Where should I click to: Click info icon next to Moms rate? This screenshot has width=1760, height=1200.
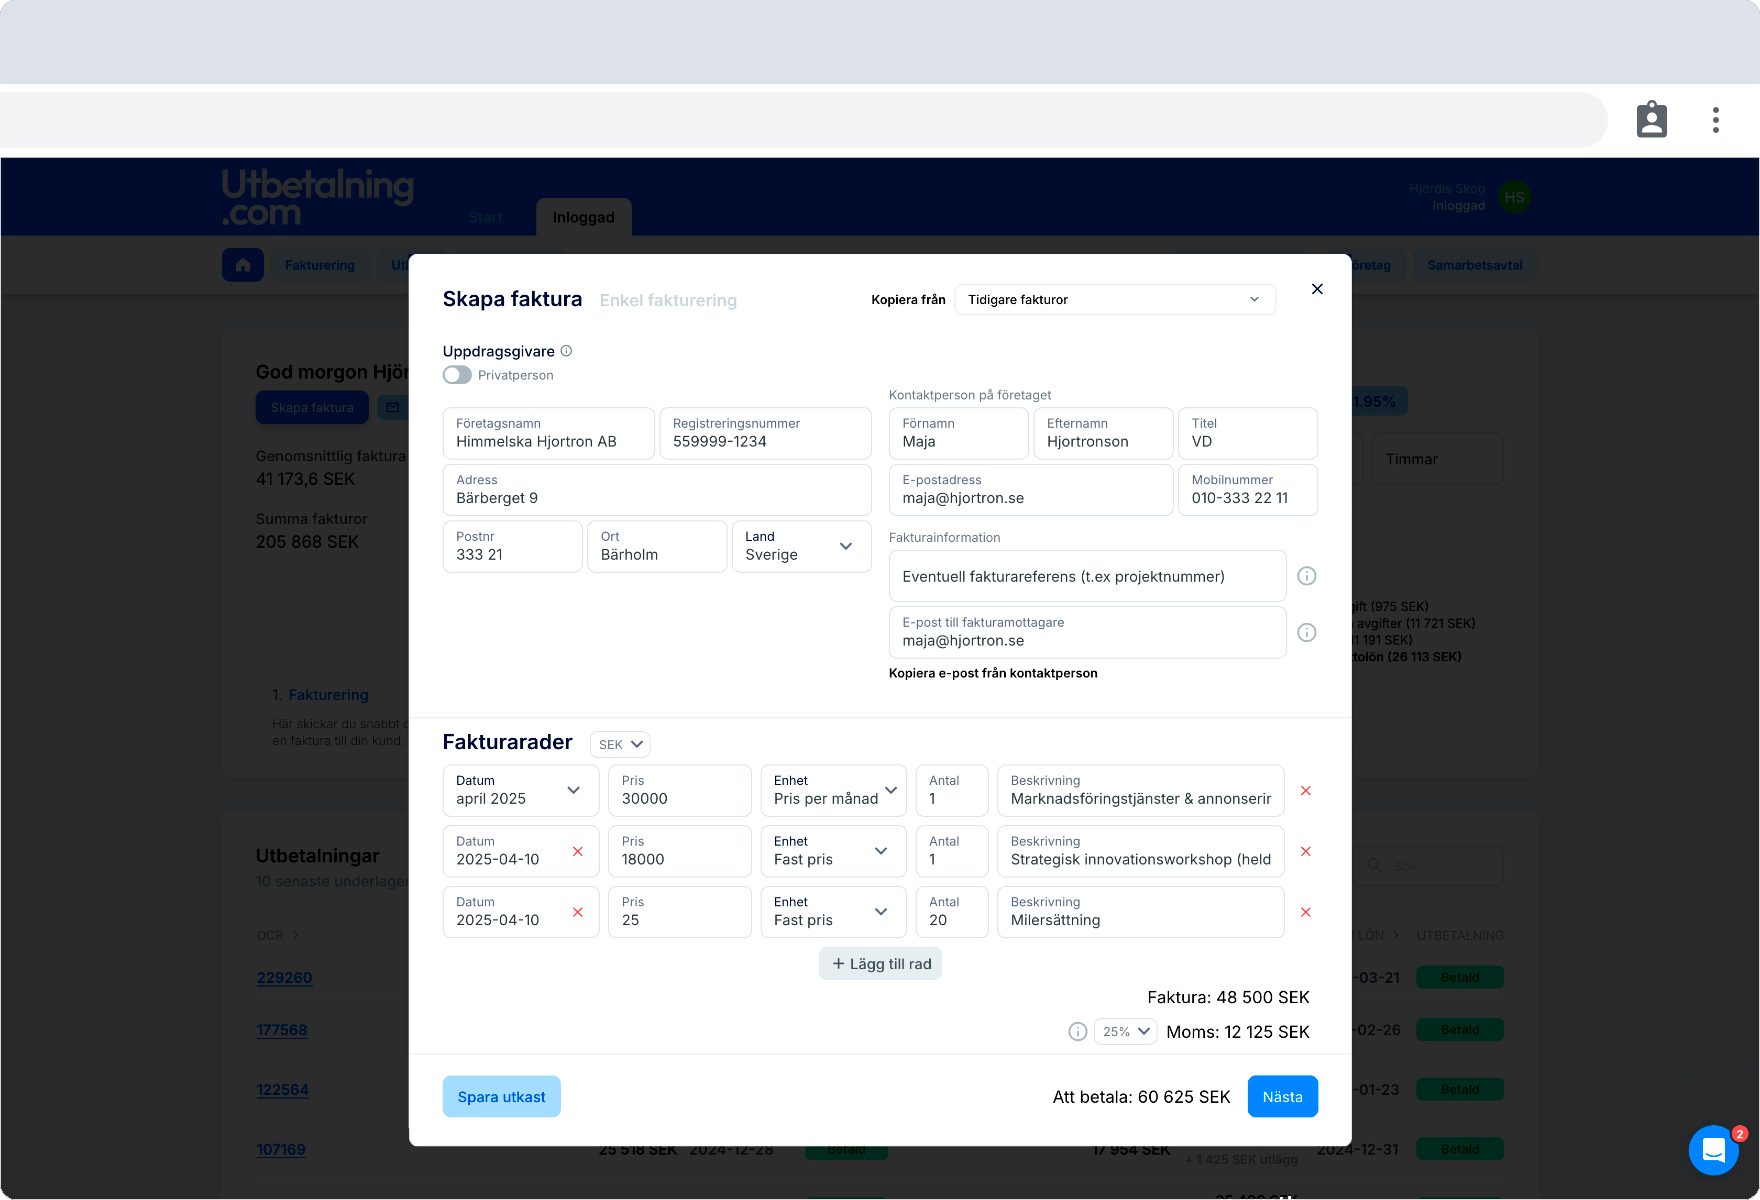[1078, 1032]
